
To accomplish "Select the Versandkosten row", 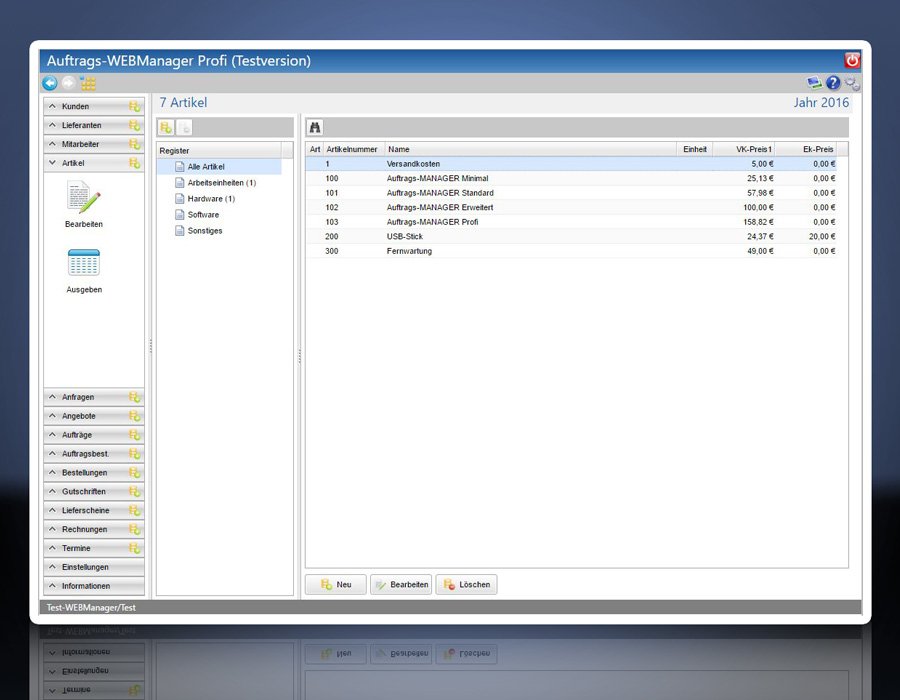I will point(571,164).
